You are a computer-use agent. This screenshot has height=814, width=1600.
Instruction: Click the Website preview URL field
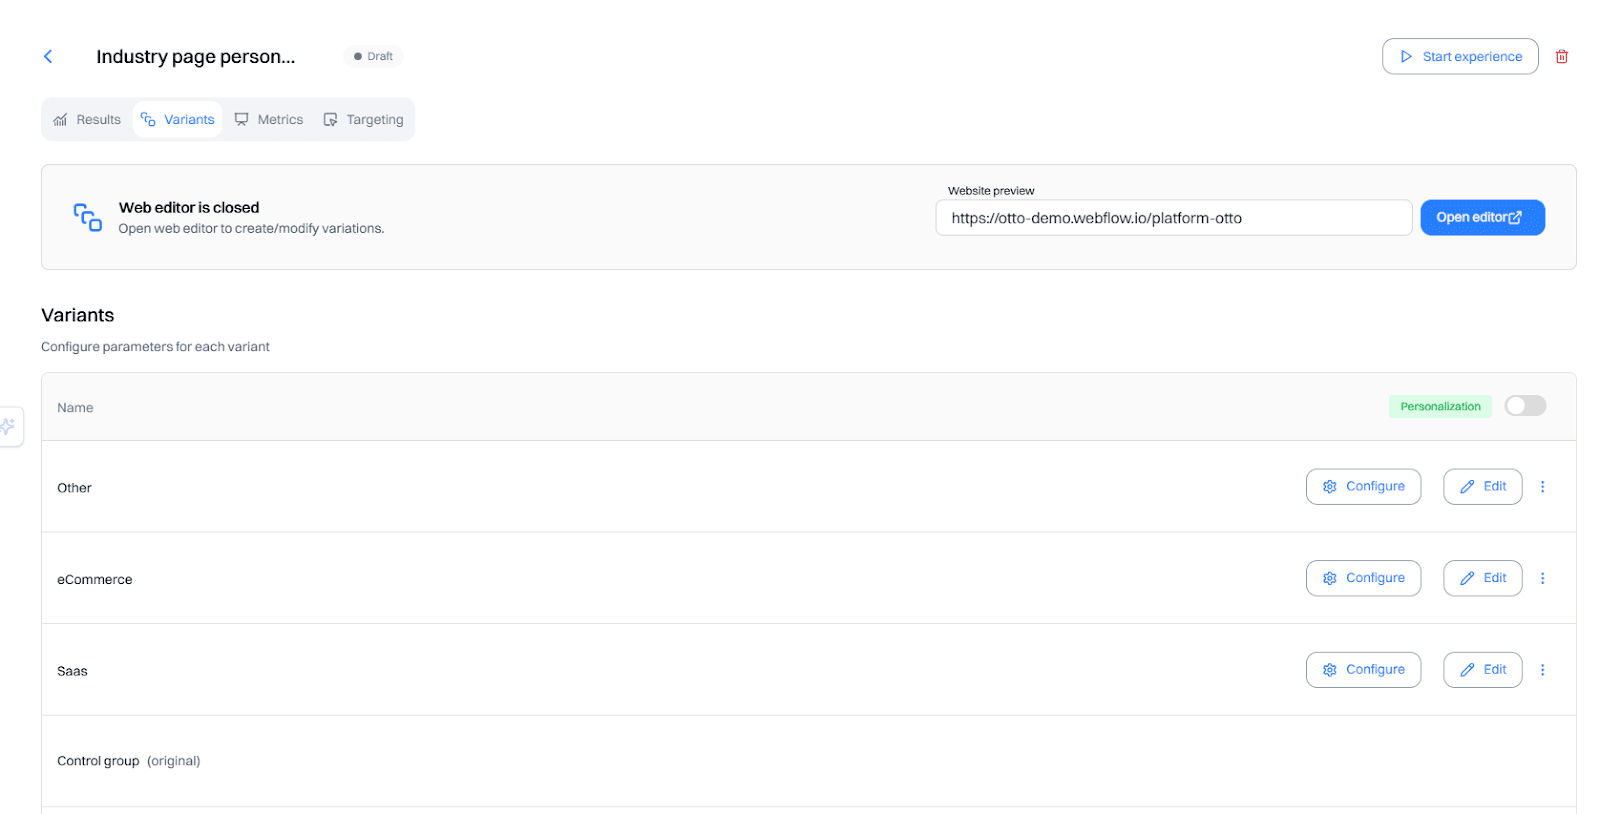pyautogui.click(x=1173, y=218)
